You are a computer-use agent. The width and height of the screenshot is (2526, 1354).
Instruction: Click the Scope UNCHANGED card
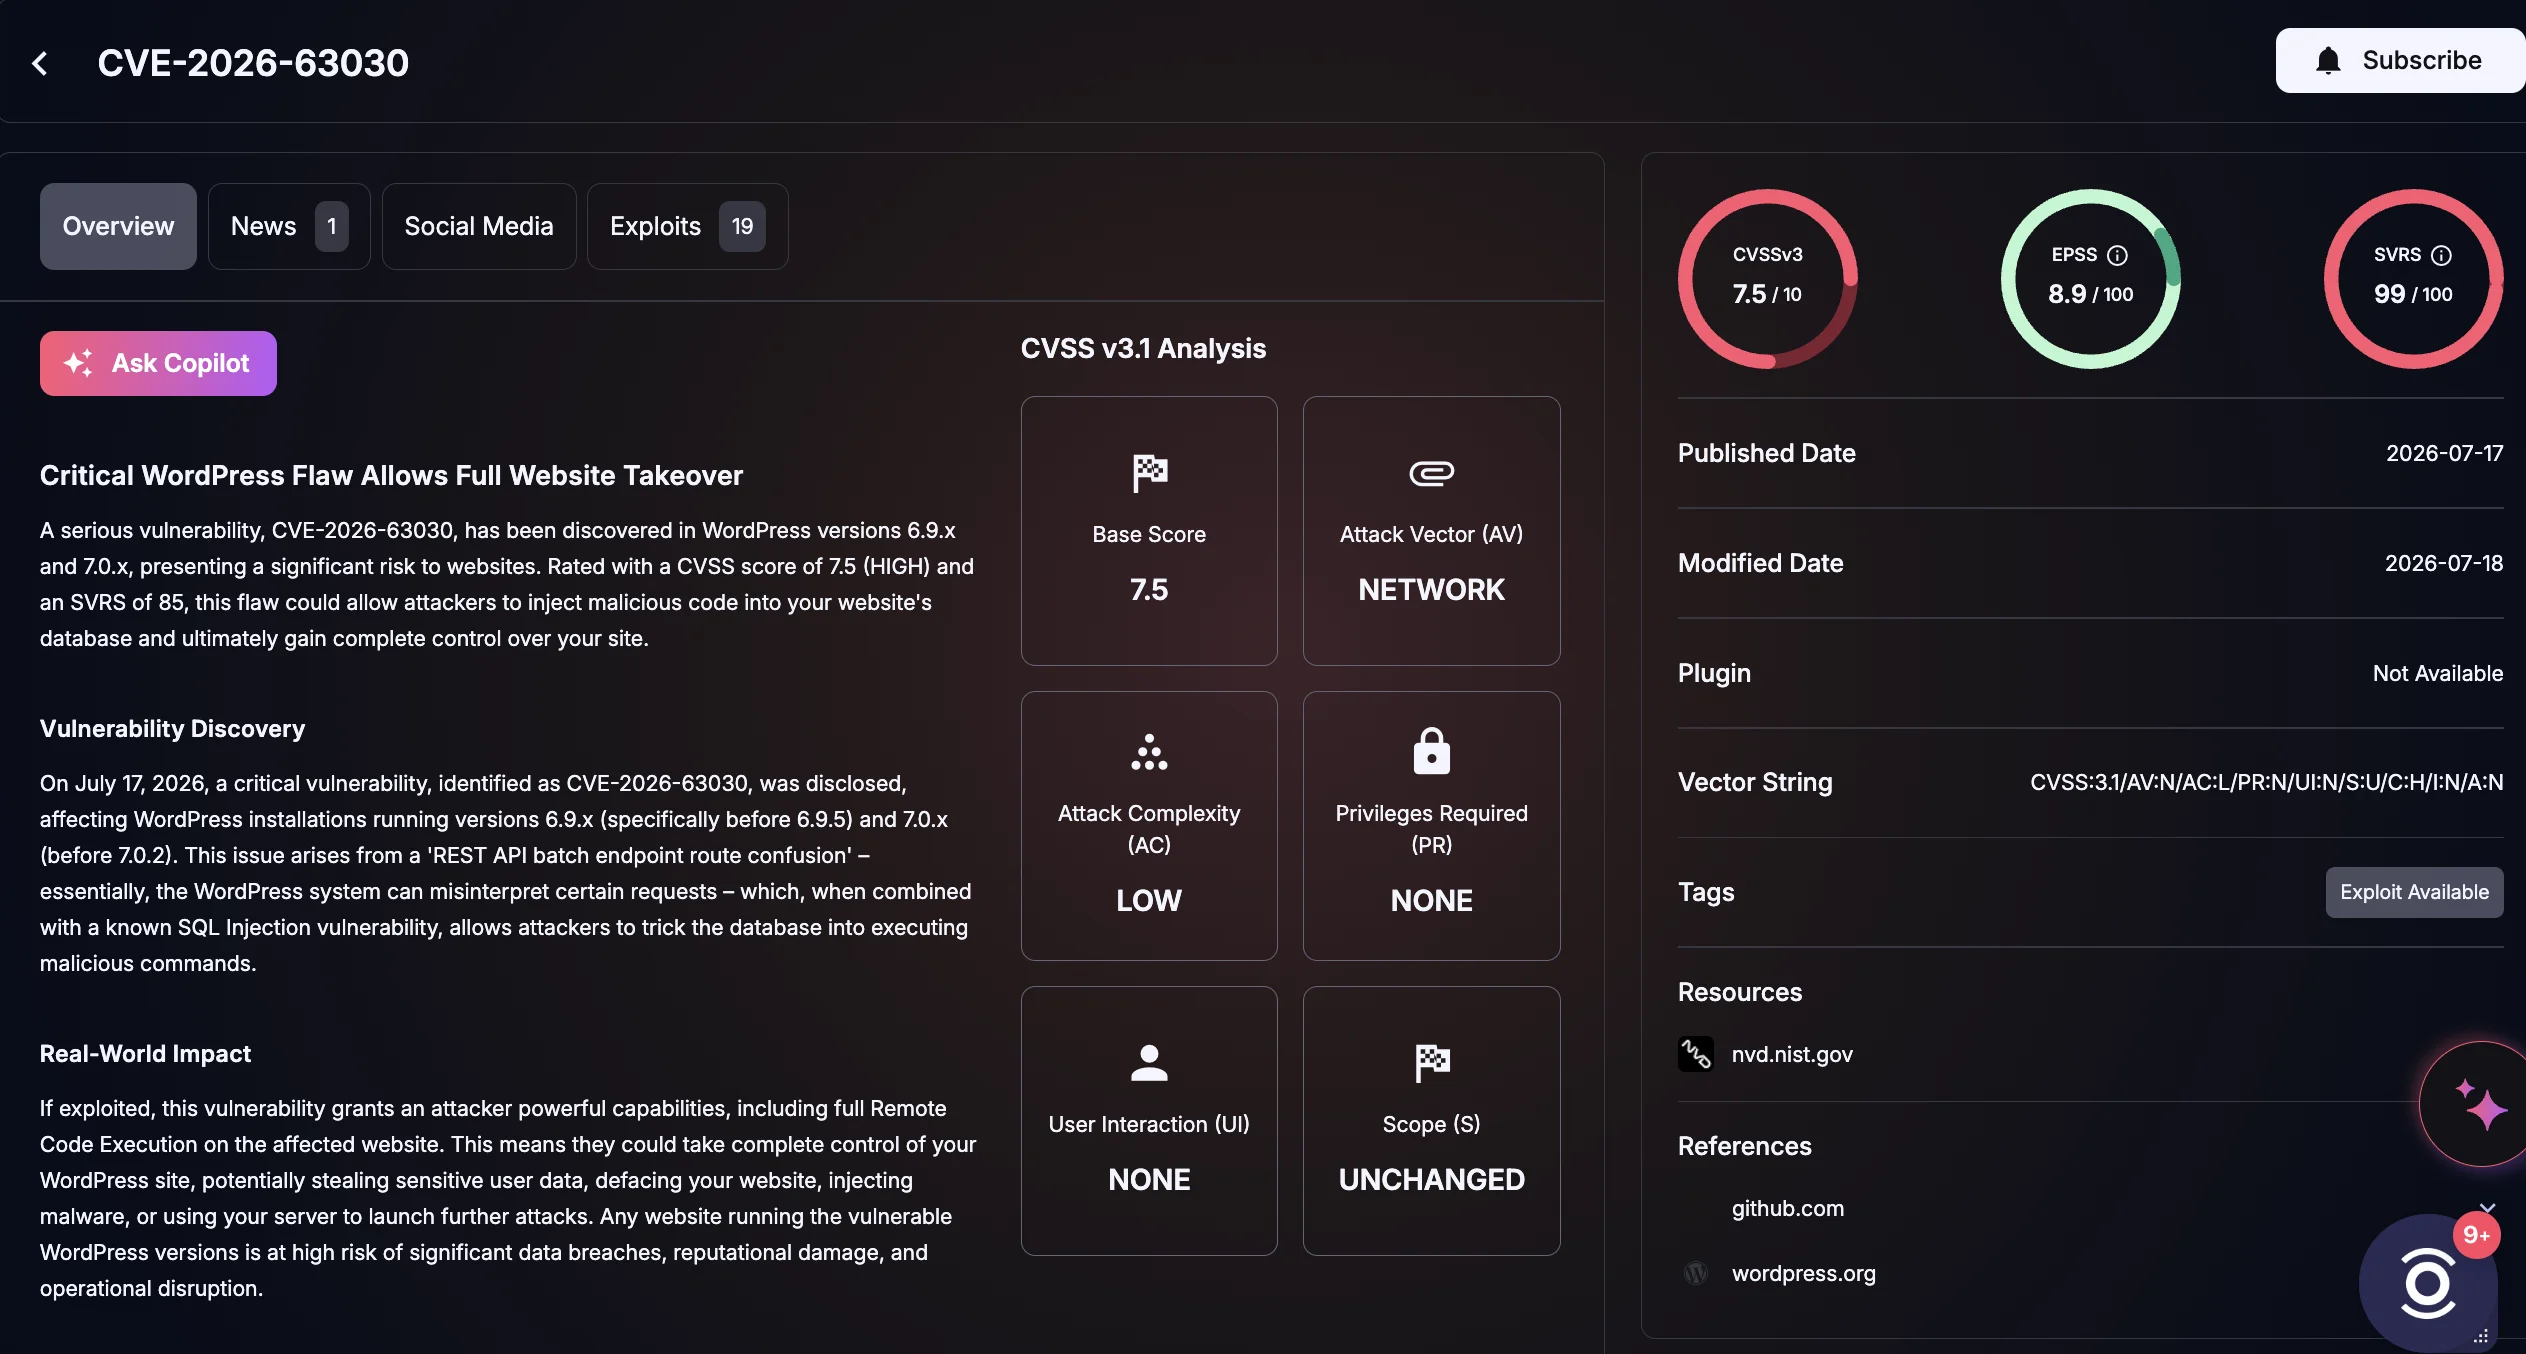point(1431,1121)
